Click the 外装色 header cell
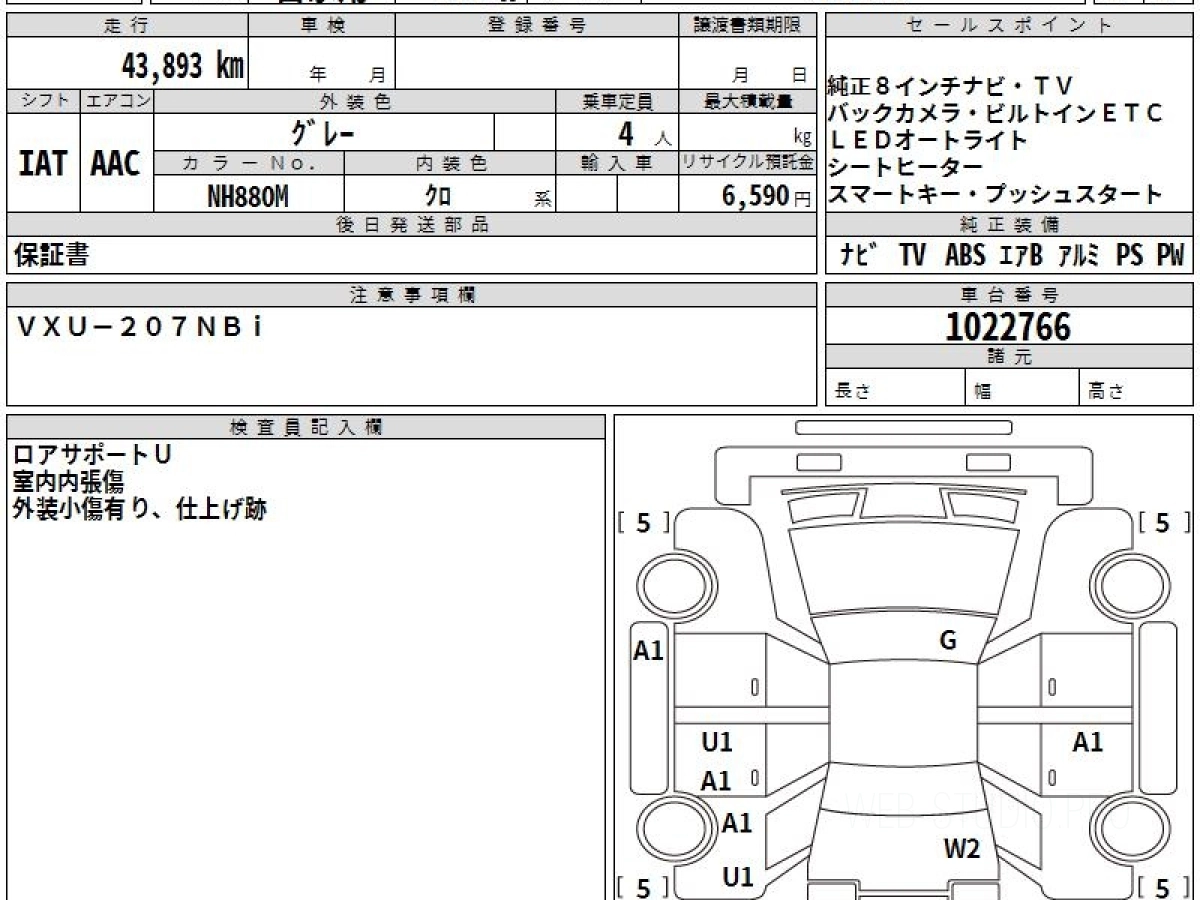Image resolution: width=1200 pixels, height=900 pixels. pos(356,101)
